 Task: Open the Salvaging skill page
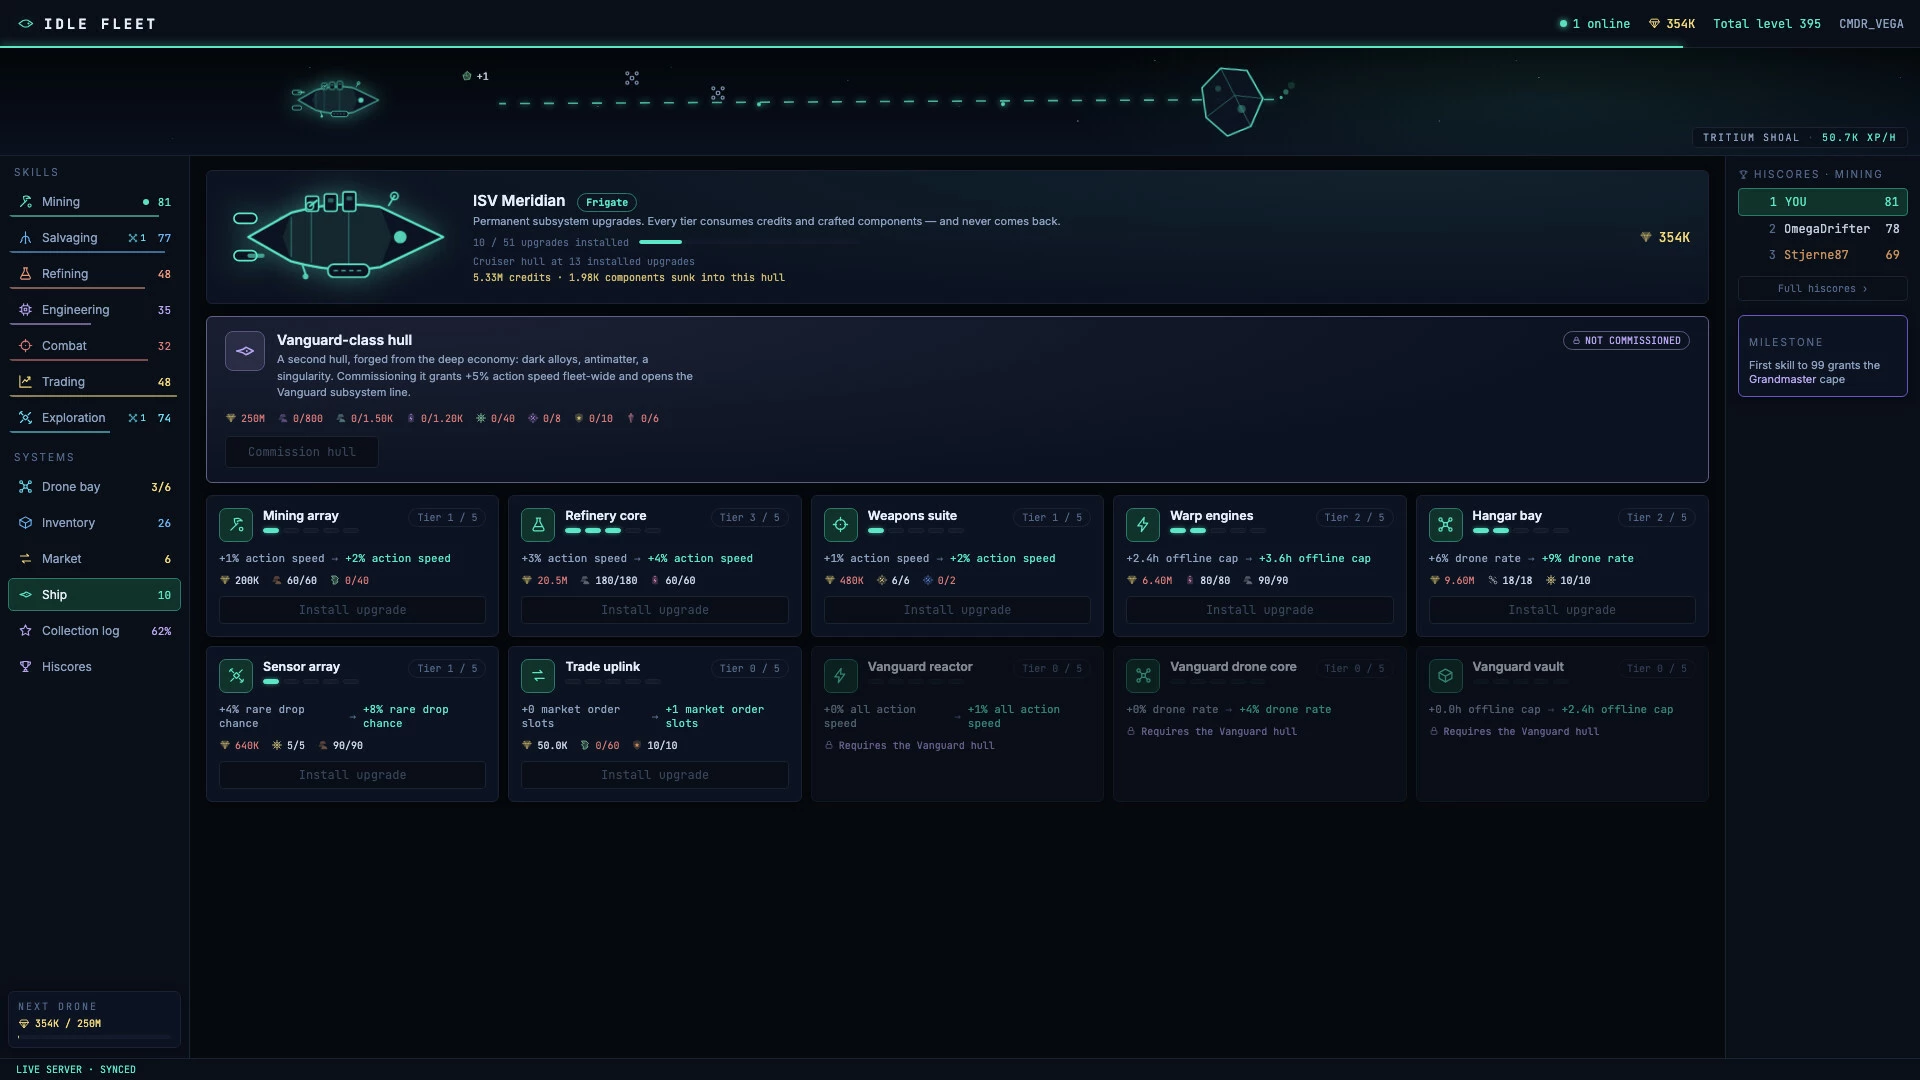[94, 238]
